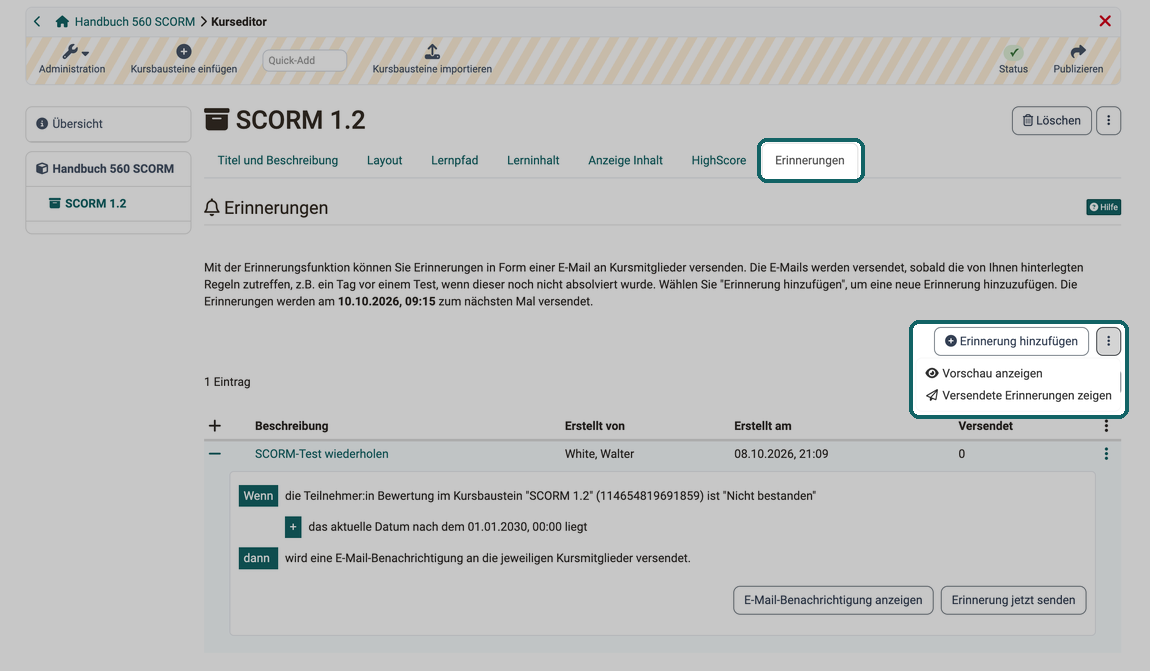Expand all rows with table header plus
Image resolution: width=1150 pixels, height=671 pixels.
pyautogui.click(x=215, y=425)
